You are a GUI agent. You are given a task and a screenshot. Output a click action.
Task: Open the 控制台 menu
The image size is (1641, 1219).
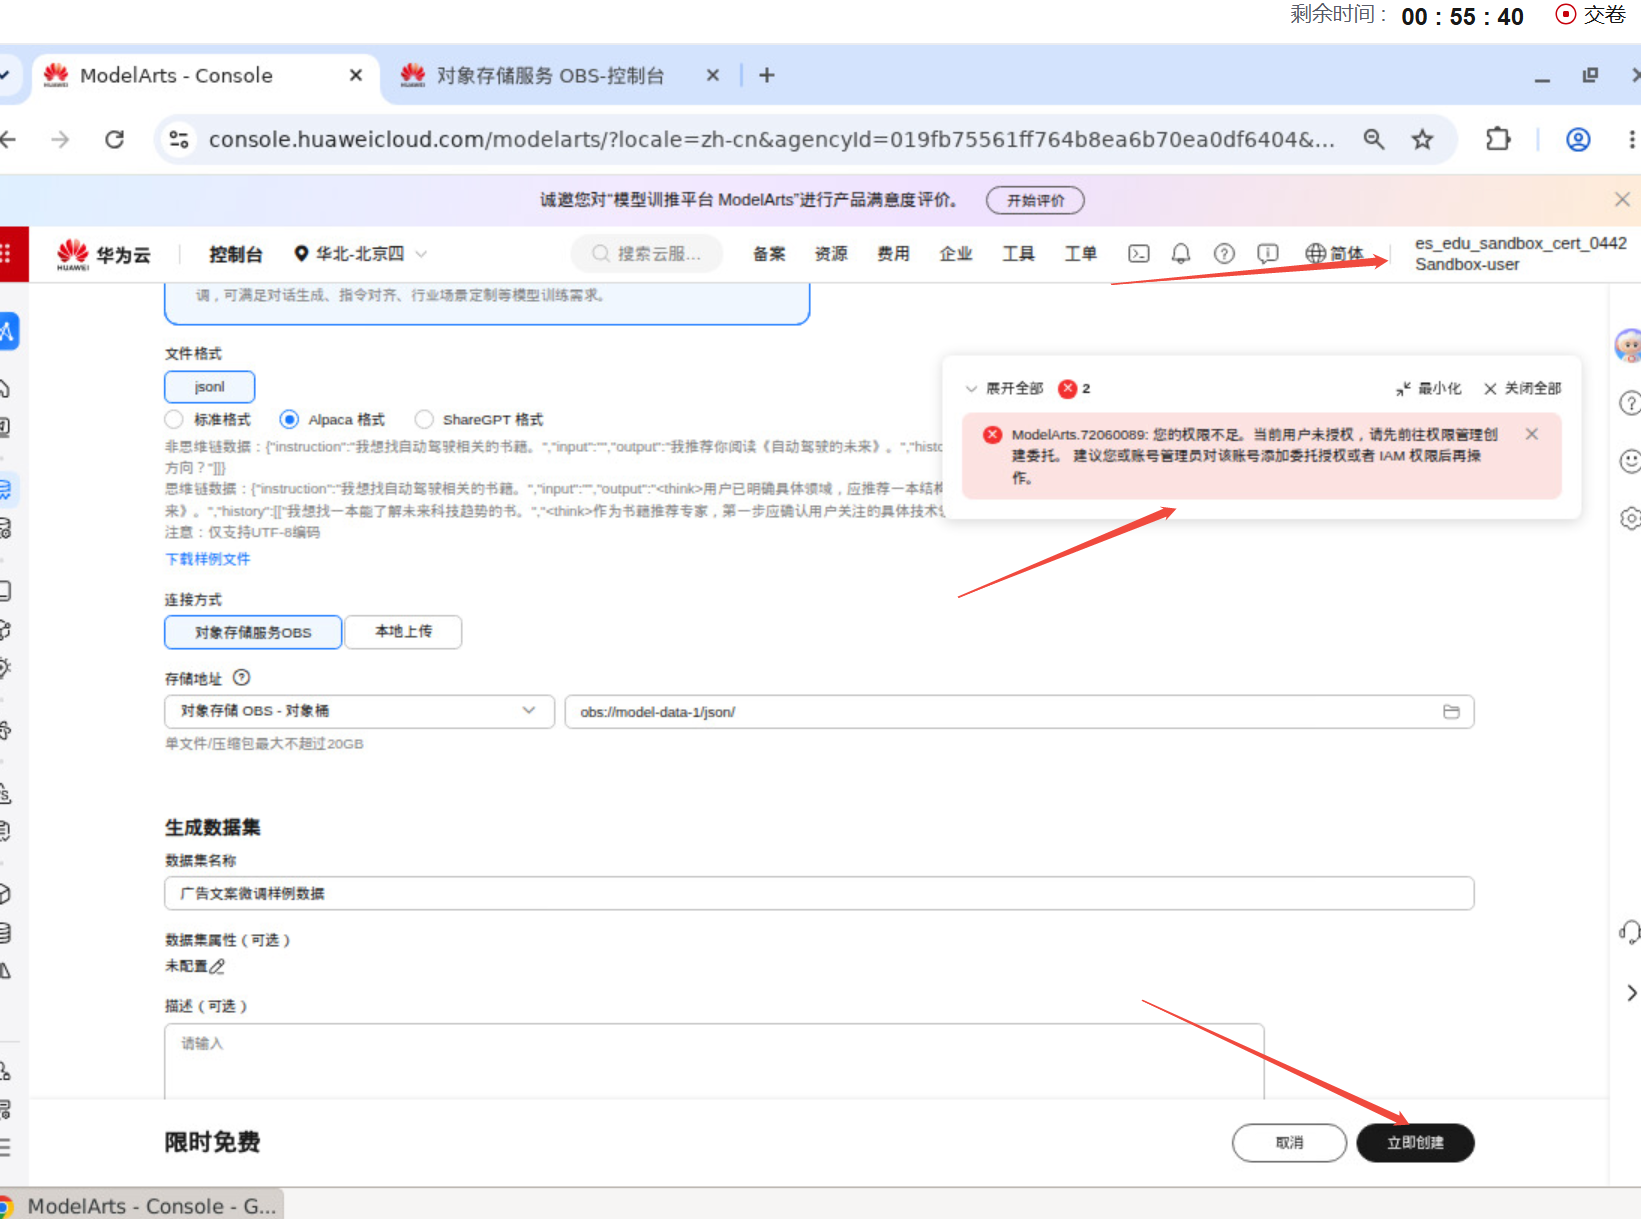[235, 254]
